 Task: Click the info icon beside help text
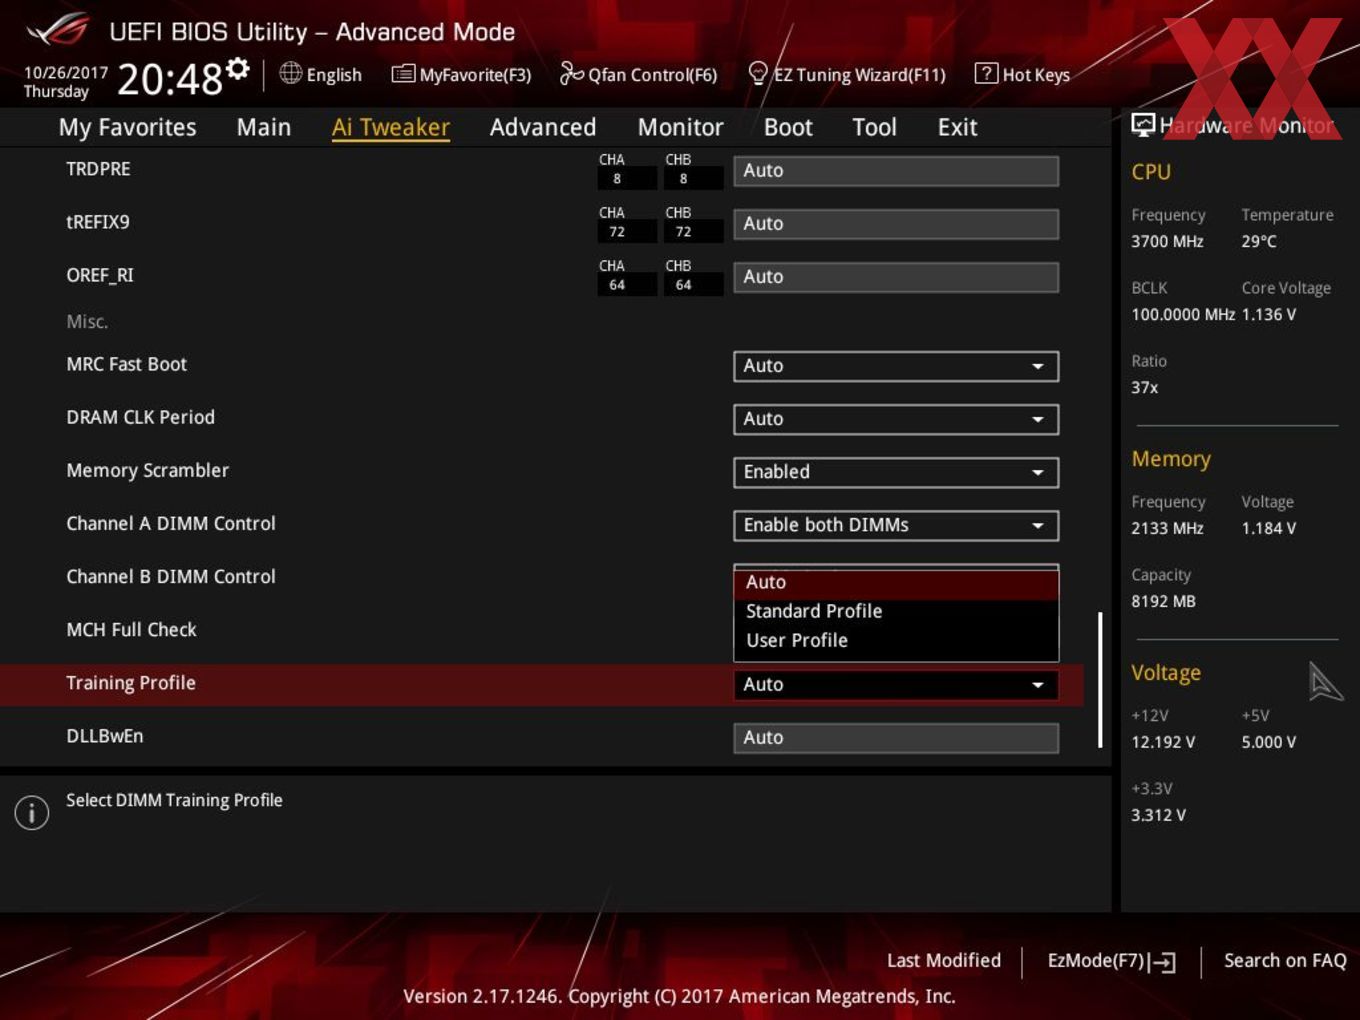click(x=32, y=812)
